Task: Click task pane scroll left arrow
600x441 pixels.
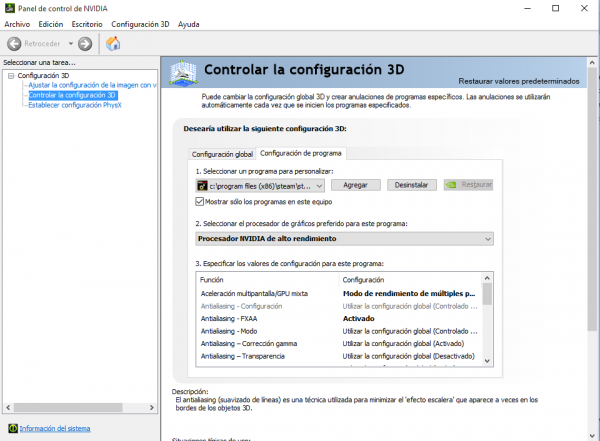Action: 8,407
